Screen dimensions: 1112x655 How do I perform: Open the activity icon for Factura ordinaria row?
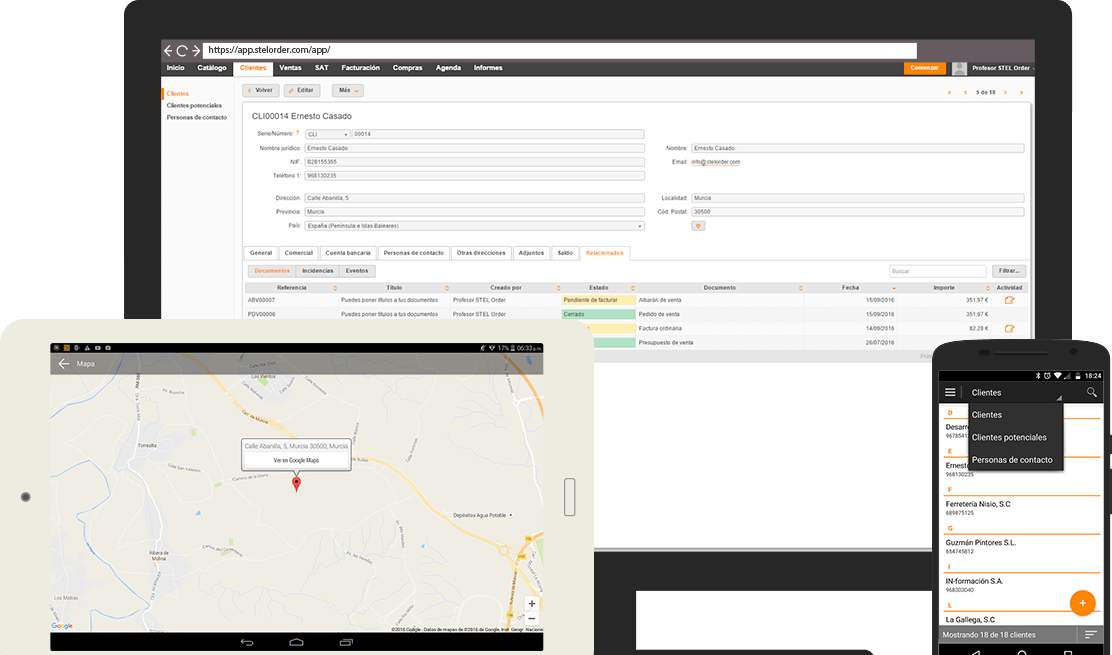1009,329
